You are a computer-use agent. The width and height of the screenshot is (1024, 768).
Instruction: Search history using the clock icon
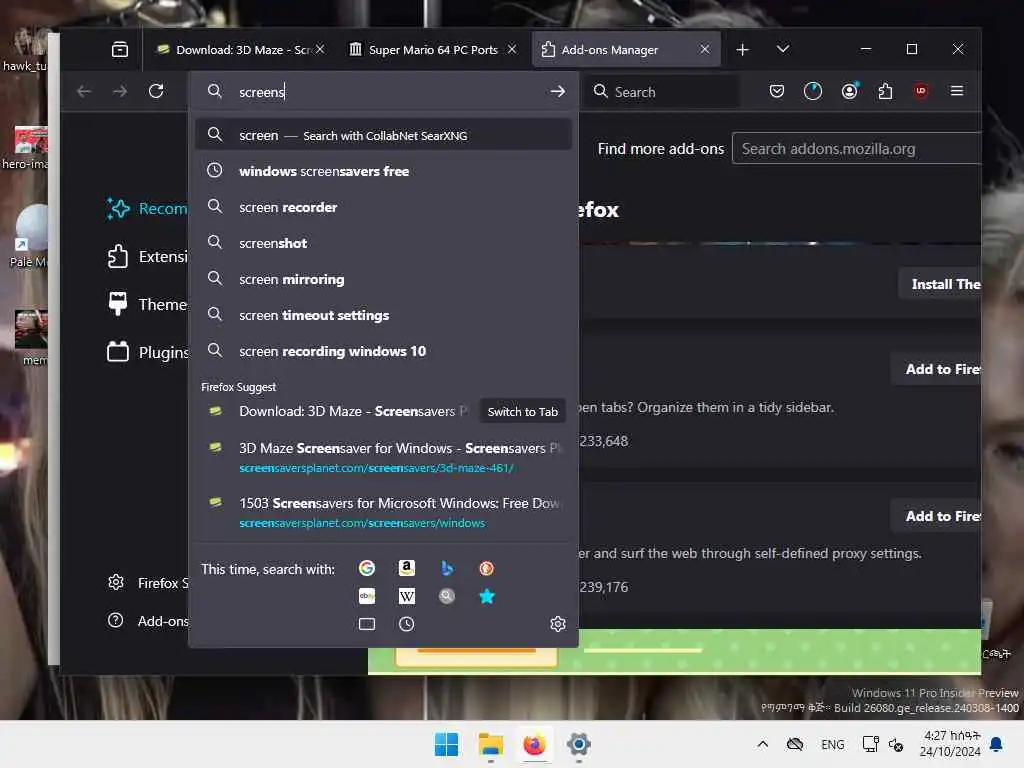tap(407, 624)
